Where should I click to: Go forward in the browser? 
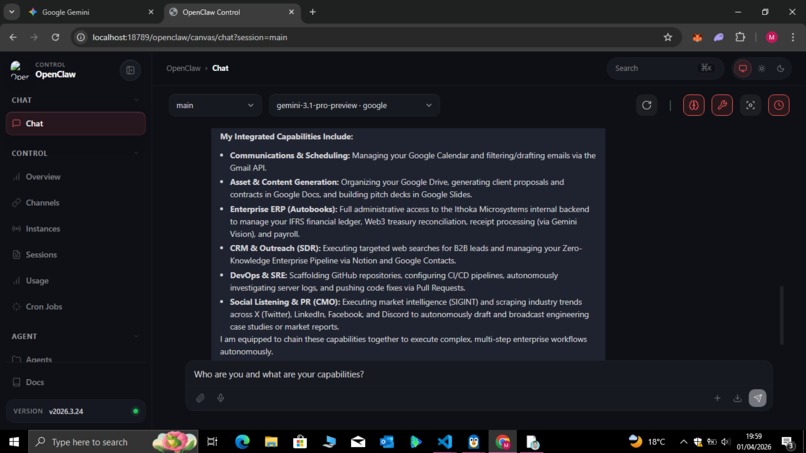click(34, 37)
